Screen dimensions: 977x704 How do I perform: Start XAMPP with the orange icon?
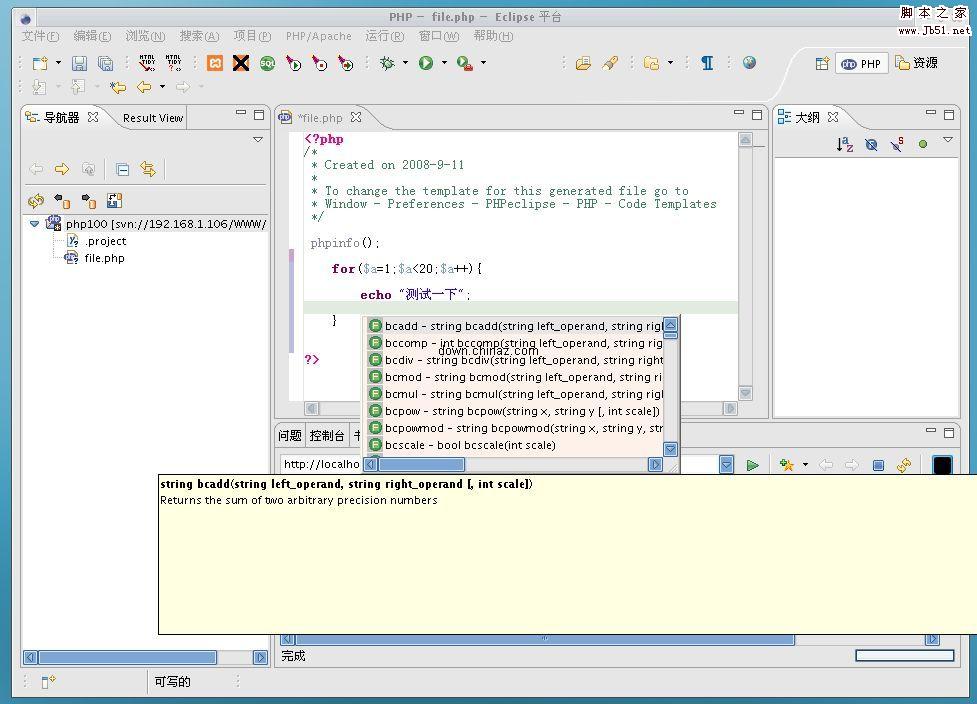(x=215, y=63)
